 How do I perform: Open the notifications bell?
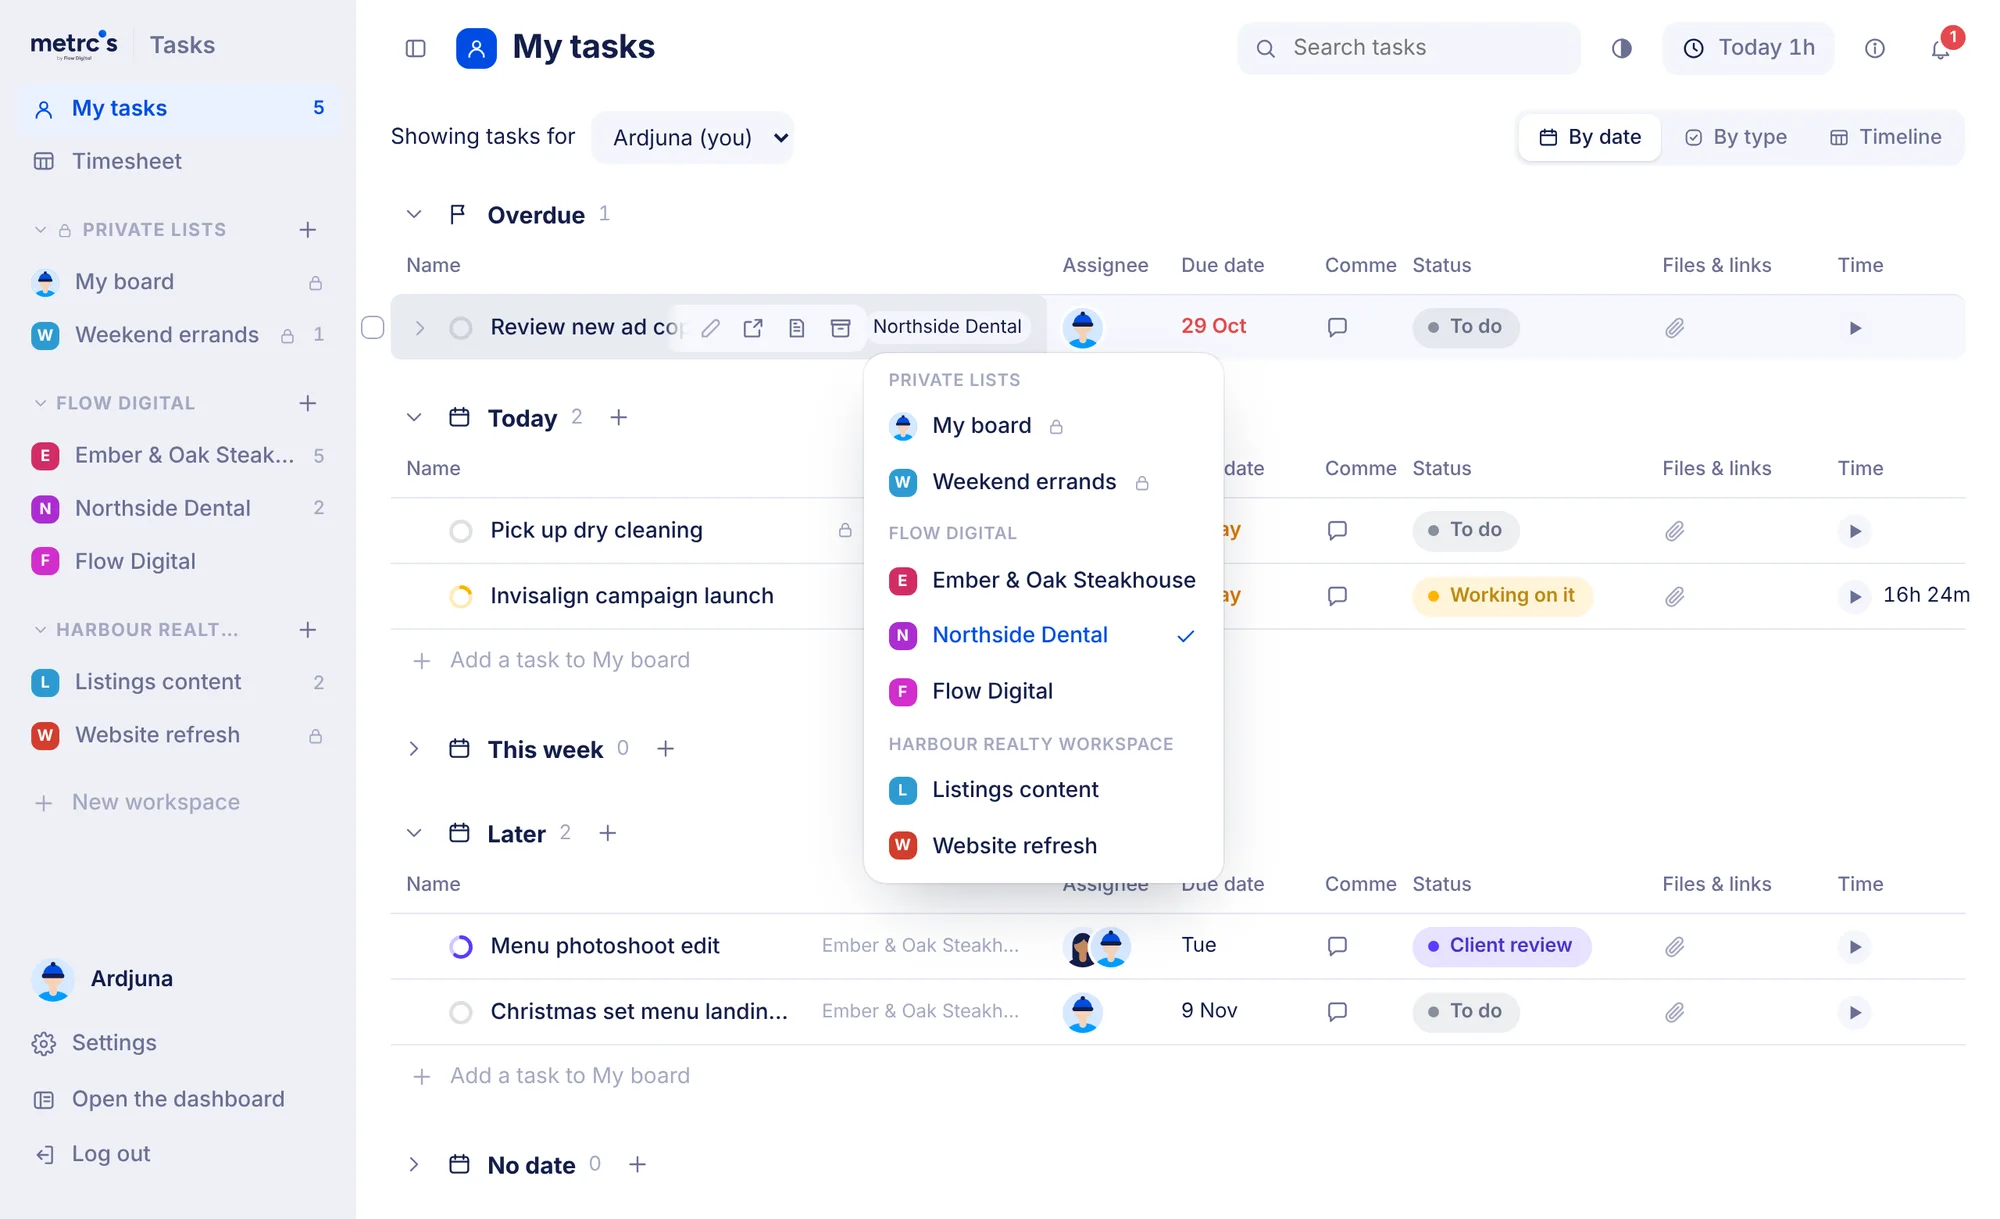1941,48
